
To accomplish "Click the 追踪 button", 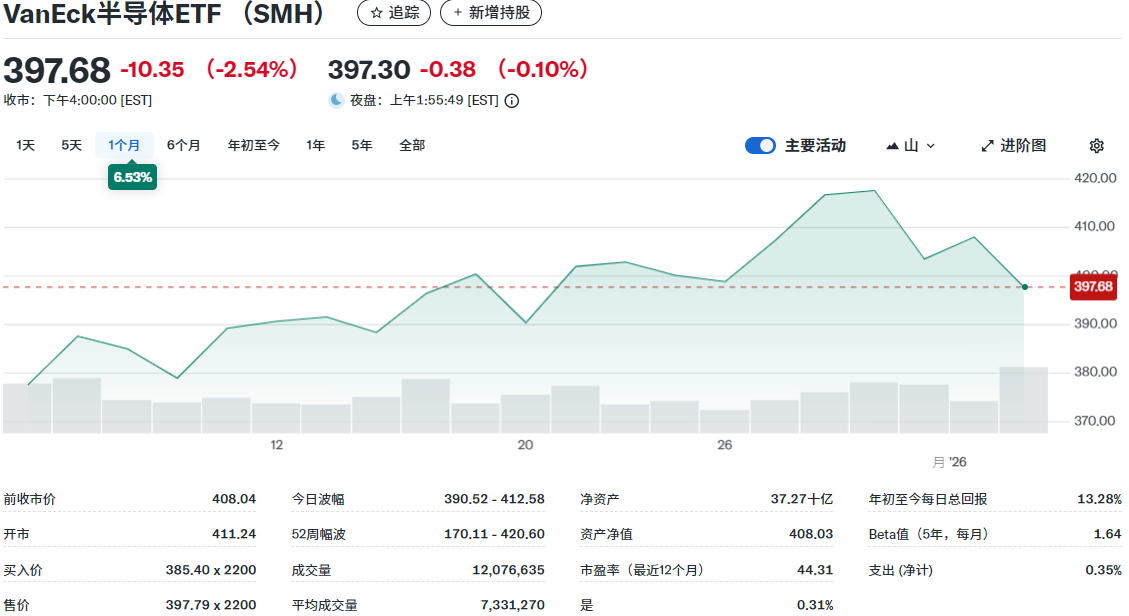I will click(394, 13).
